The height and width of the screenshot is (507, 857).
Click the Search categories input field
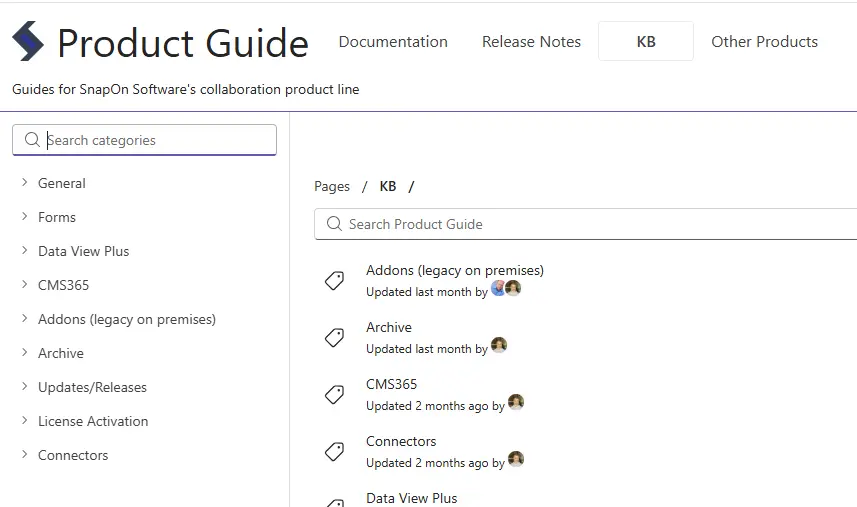pos(150,140)
